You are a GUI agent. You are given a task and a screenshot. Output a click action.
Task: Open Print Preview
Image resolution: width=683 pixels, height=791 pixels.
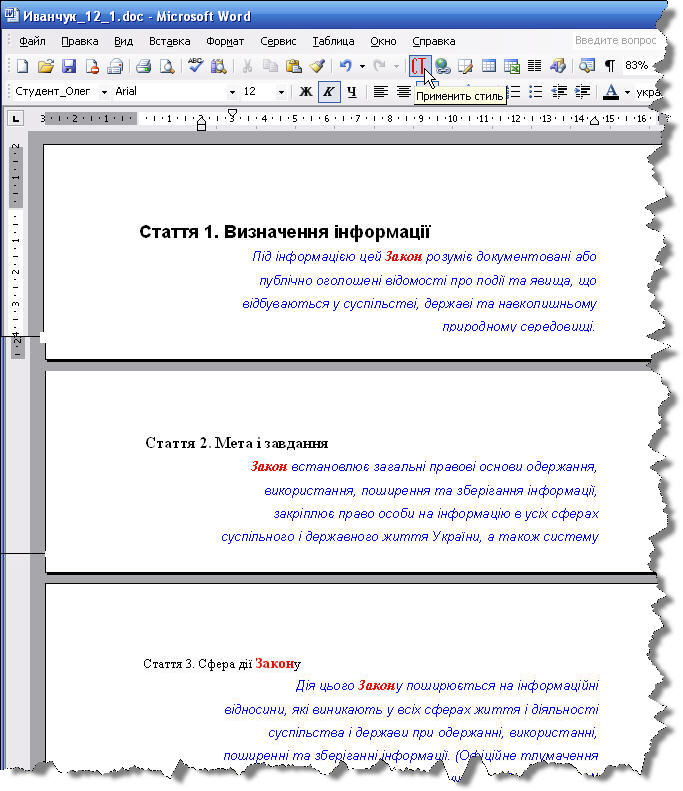[x=166, y=66]
